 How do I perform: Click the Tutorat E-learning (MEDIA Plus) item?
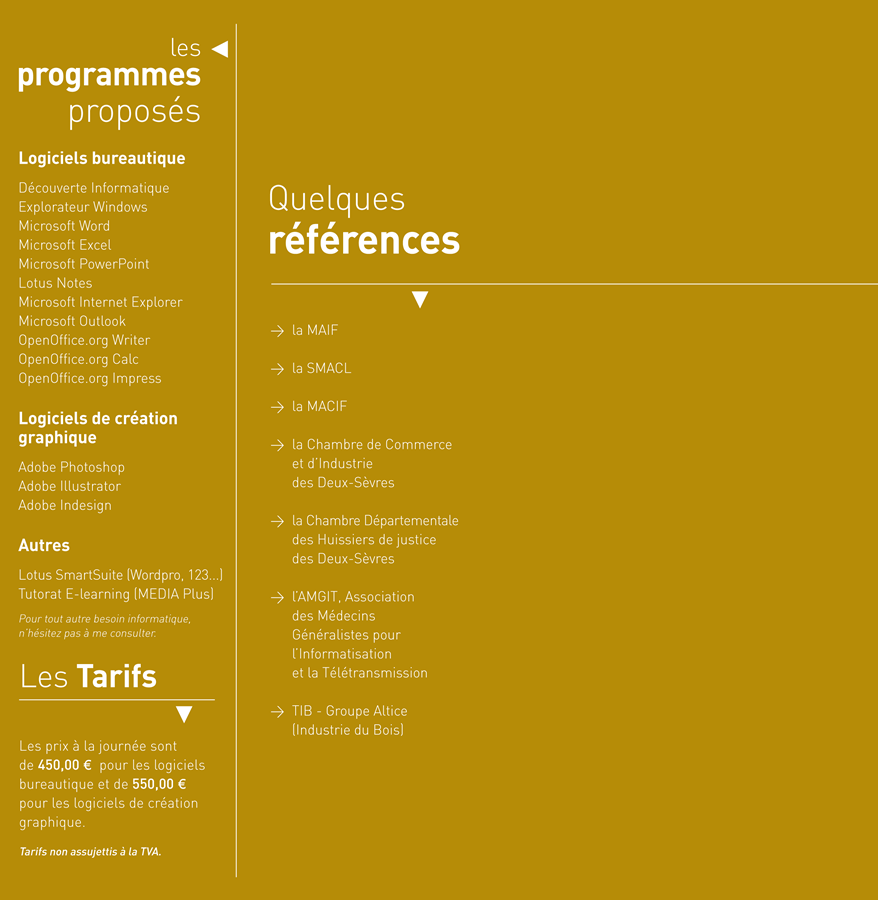[116, 594]
